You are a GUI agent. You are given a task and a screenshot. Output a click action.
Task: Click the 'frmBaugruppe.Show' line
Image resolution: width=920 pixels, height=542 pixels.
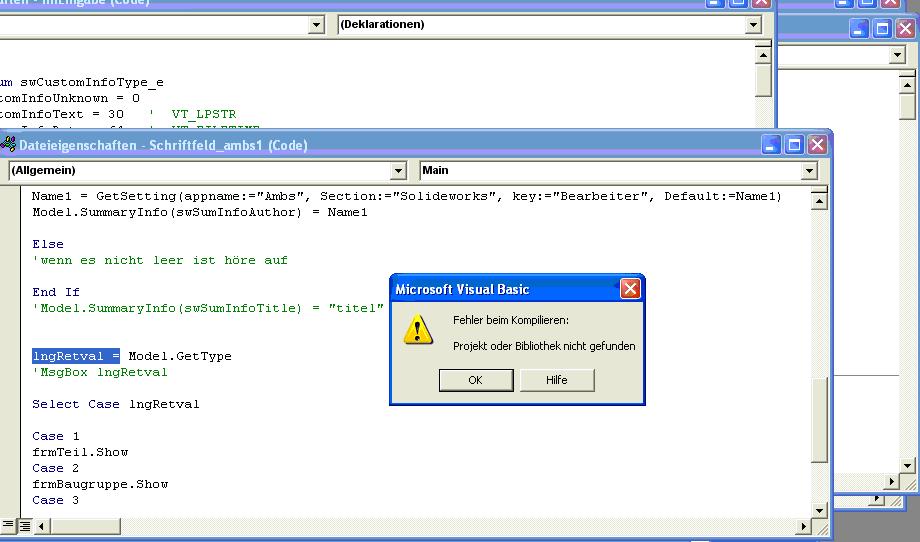100,484
